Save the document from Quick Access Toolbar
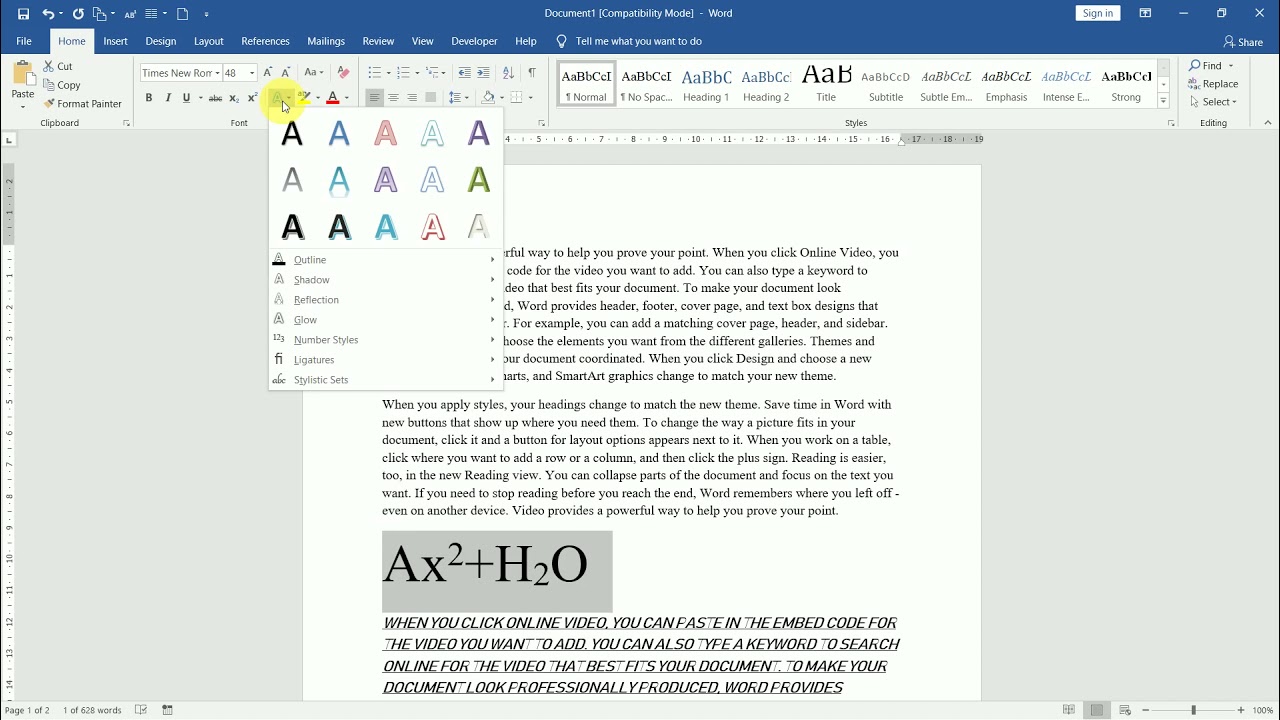Screen dimensions: 1280x720 23,14
